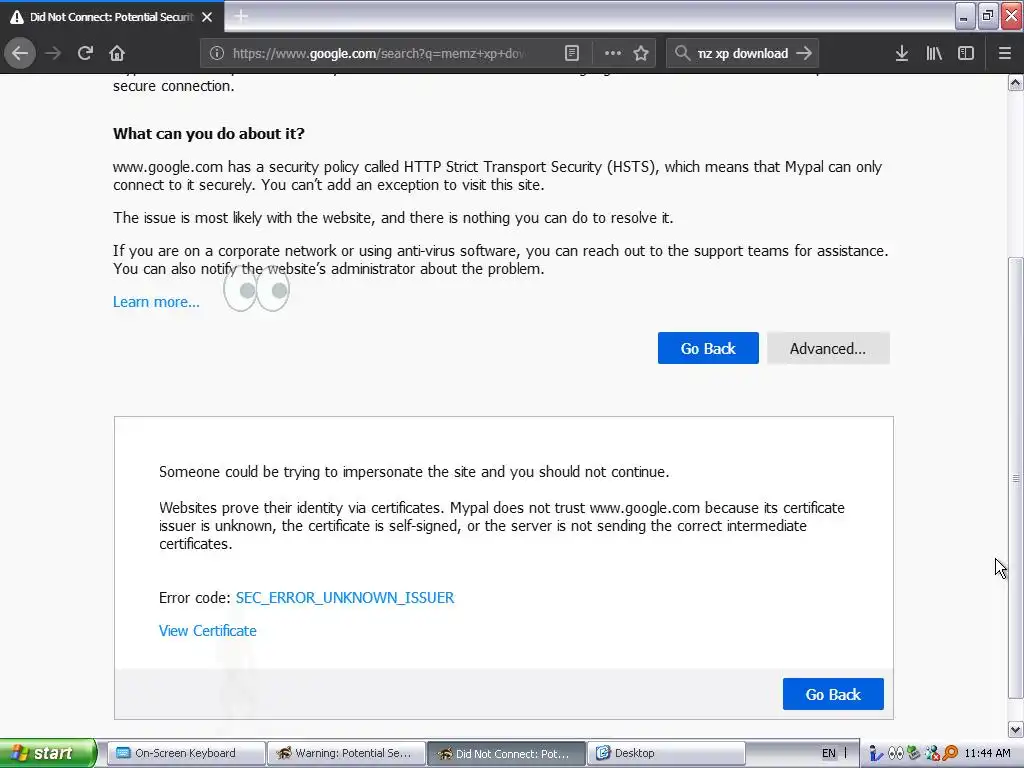The height and width of the screenshot is (768, 1024).
Task: Open the Downloads panel
Action: [x=902, y=53]
